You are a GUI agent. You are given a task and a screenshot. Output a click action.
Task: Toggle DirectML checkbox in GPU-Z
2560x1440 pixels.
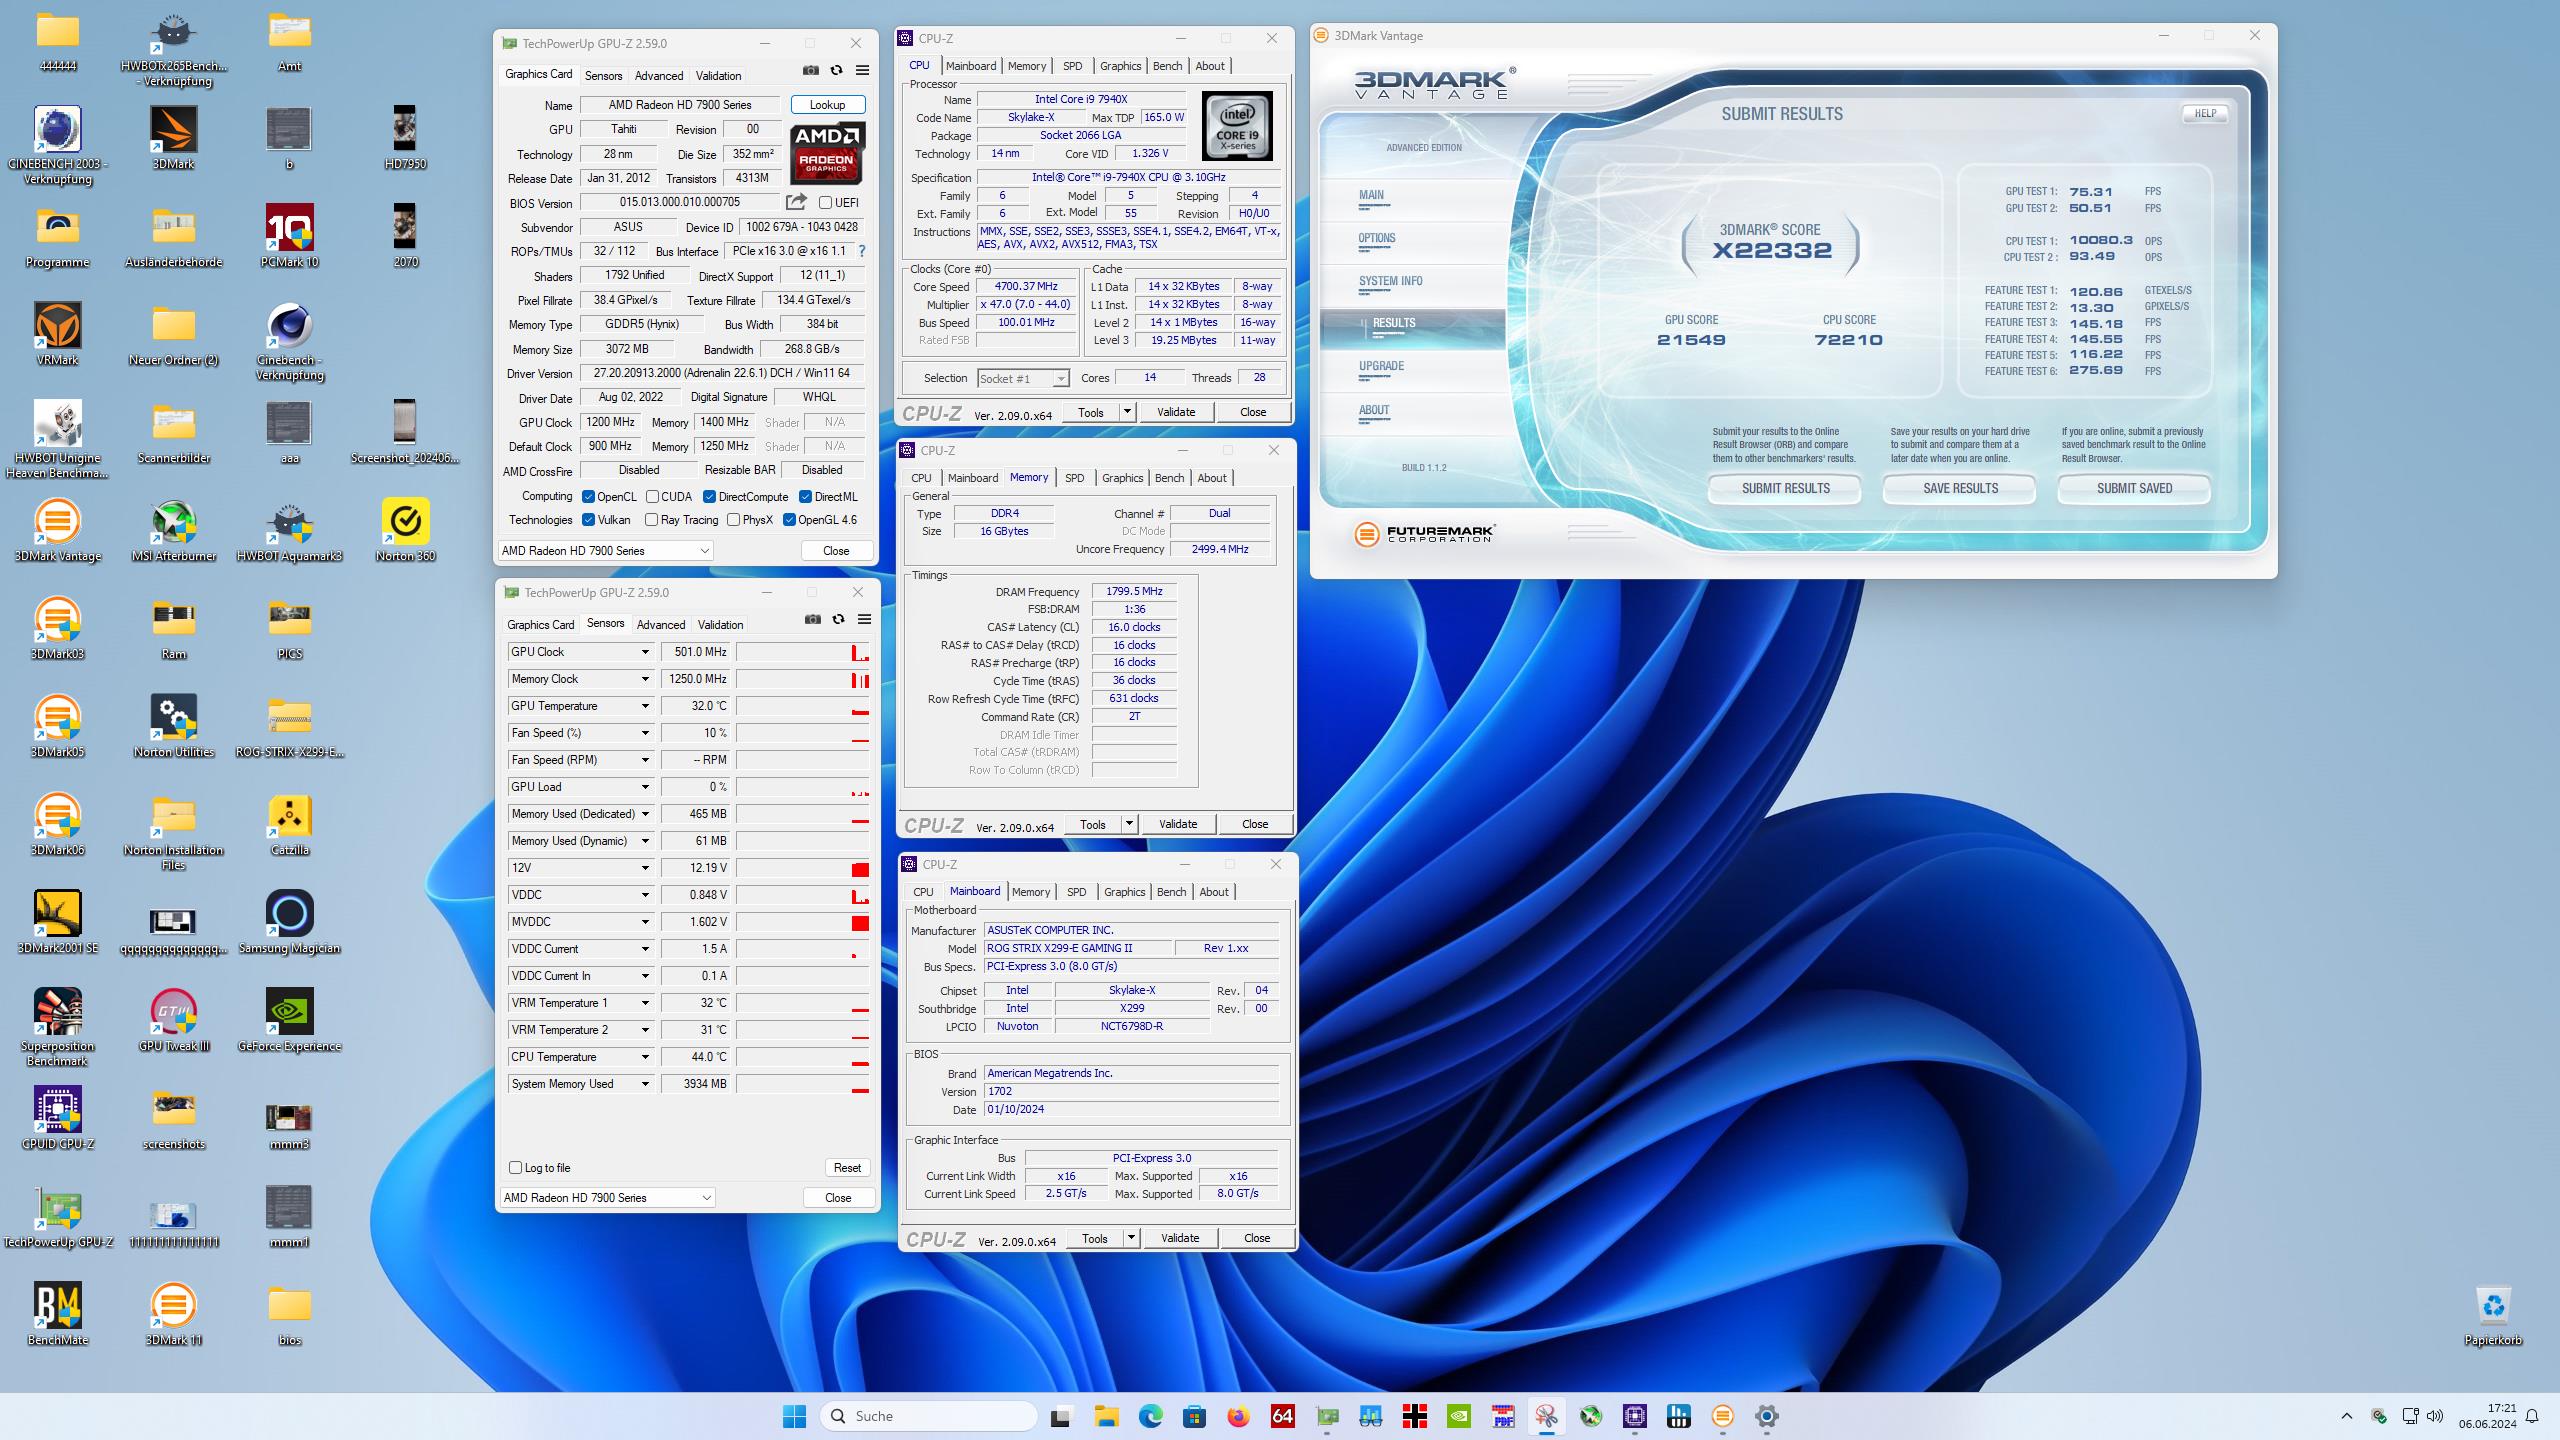805,497
